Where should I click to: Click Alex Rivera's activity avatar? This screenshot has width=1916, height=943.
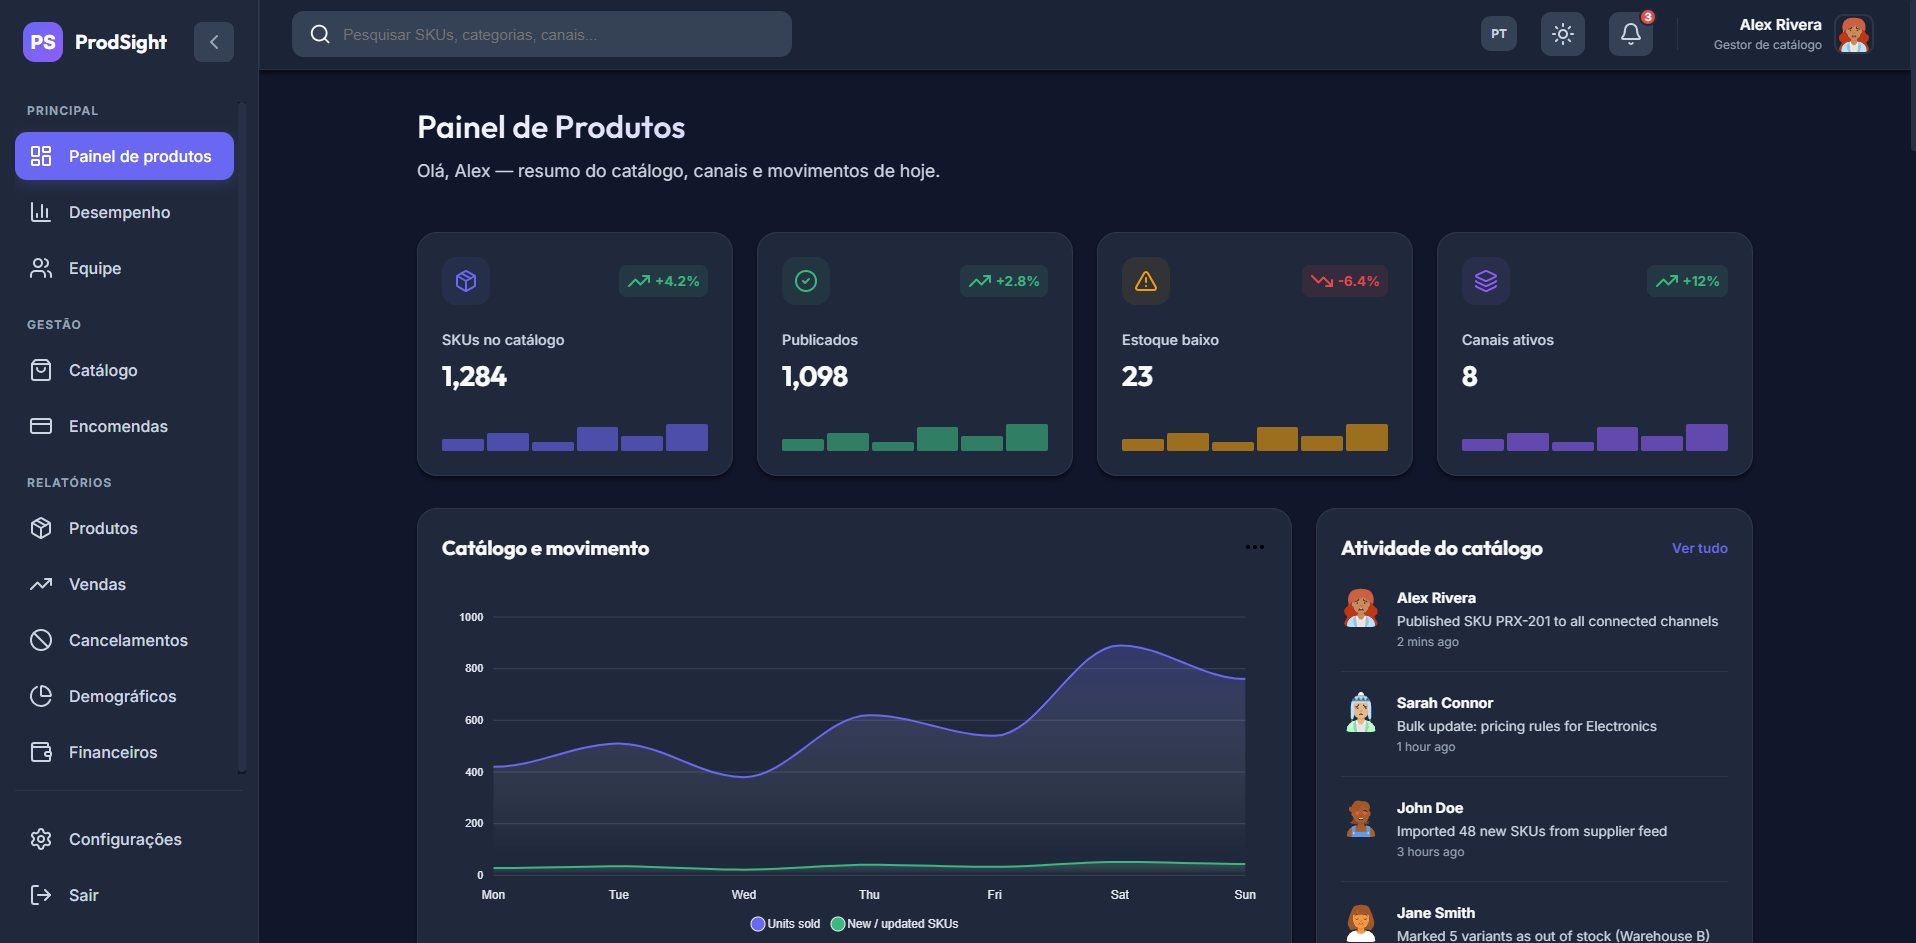pos(1361,608)
